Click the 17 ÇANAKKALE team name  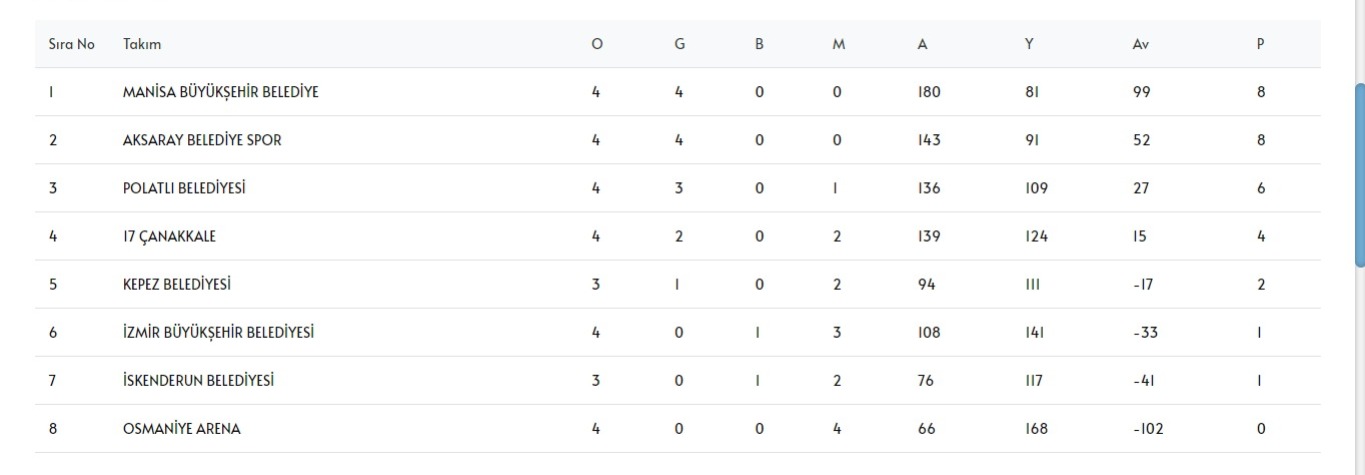pyautogui.click(x=169, y=236)
